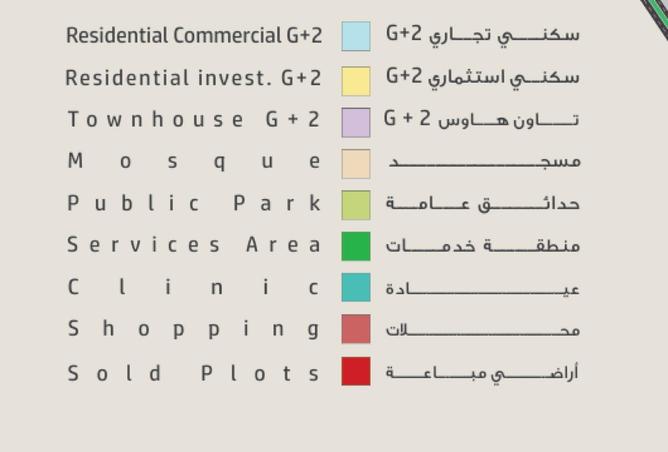Select the "Residential invest. G+2" text
The image size is (668, 452).
pos(194,78)
